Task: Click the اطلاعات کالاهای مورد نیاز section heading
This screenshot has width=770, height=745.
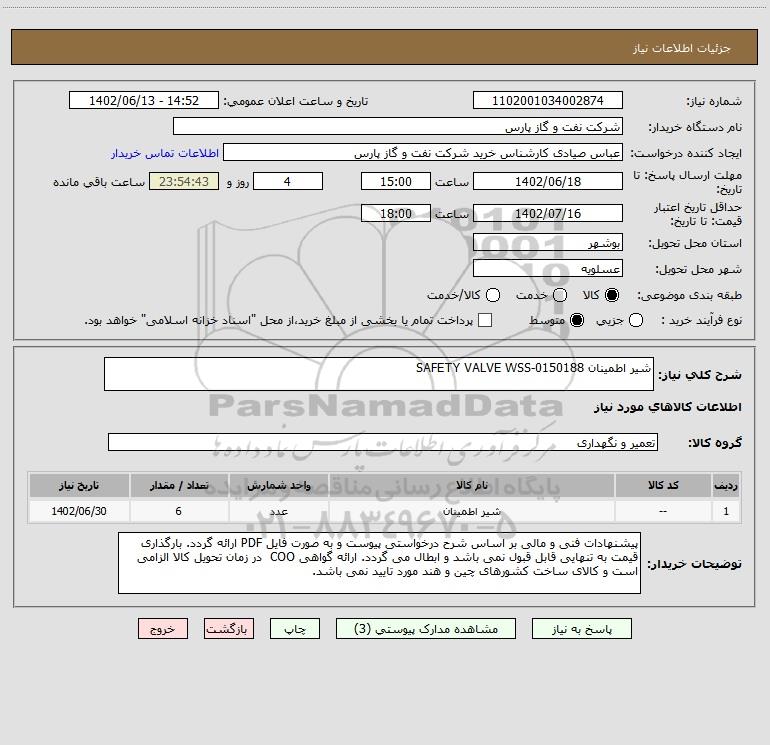Action: click(668, 407)
